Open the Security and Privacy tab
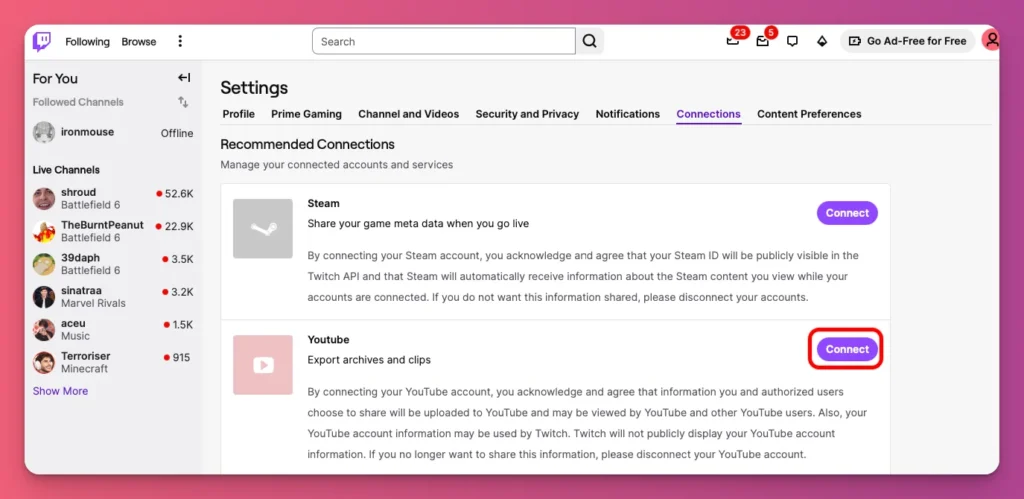This screenshot has height=499, width=1024. pyautogui.click(x=527, y=114)
